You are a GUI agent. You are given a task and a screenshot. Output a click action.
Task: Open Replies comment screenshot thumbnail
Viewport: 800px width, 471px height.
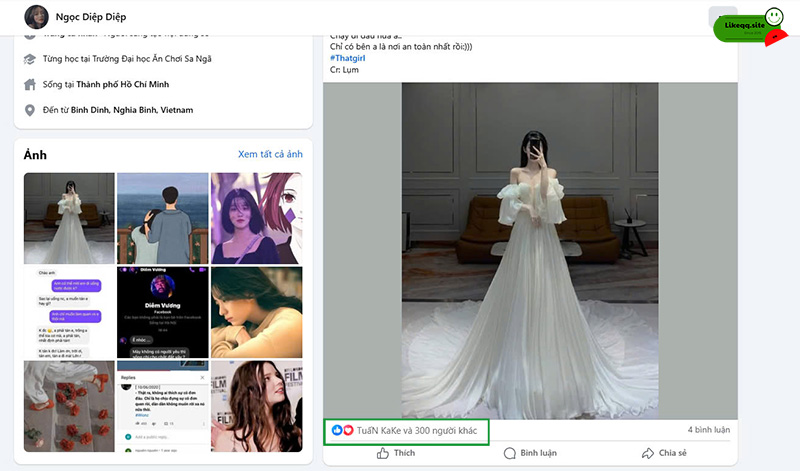tap(163, 406)
